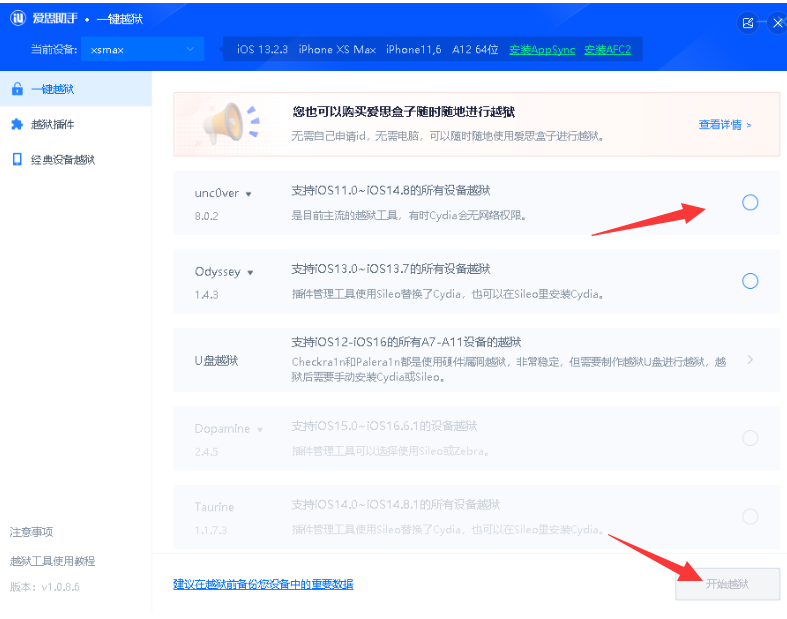
Task: Click the Odyssey version 1.4.3 text
Action: pos(206,294)
